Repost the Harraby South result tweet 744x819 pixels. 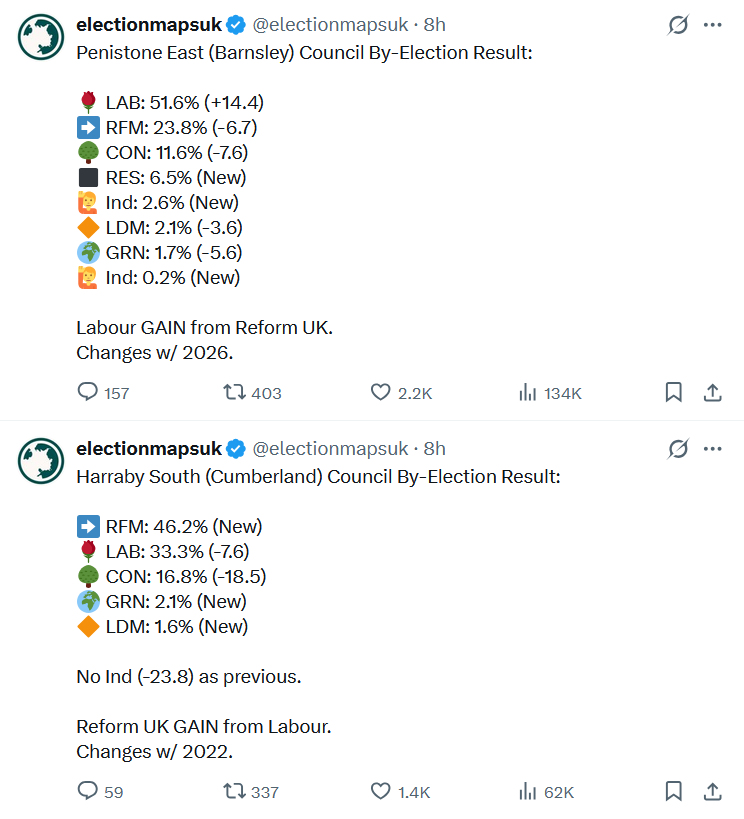pyautogui.click(x=251, y=791)
